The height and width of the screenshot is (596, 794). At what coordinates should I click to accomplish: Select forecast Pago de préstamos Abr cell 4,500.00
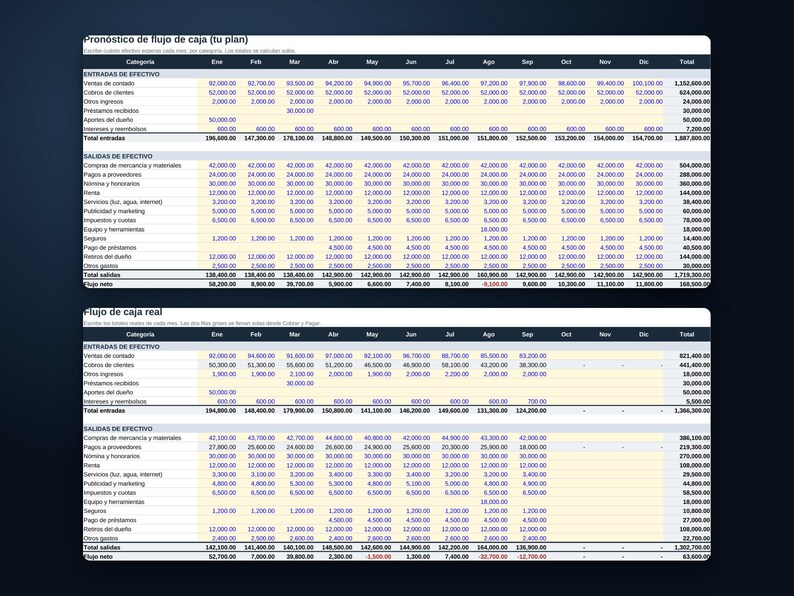[340, 248]
